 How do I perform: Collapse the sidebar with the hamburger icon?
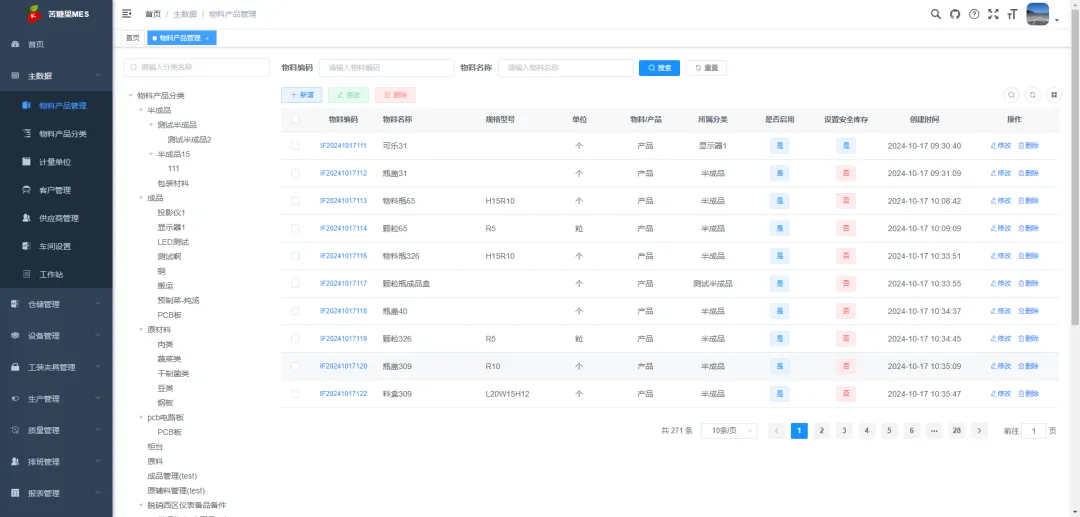coord(127,14)
